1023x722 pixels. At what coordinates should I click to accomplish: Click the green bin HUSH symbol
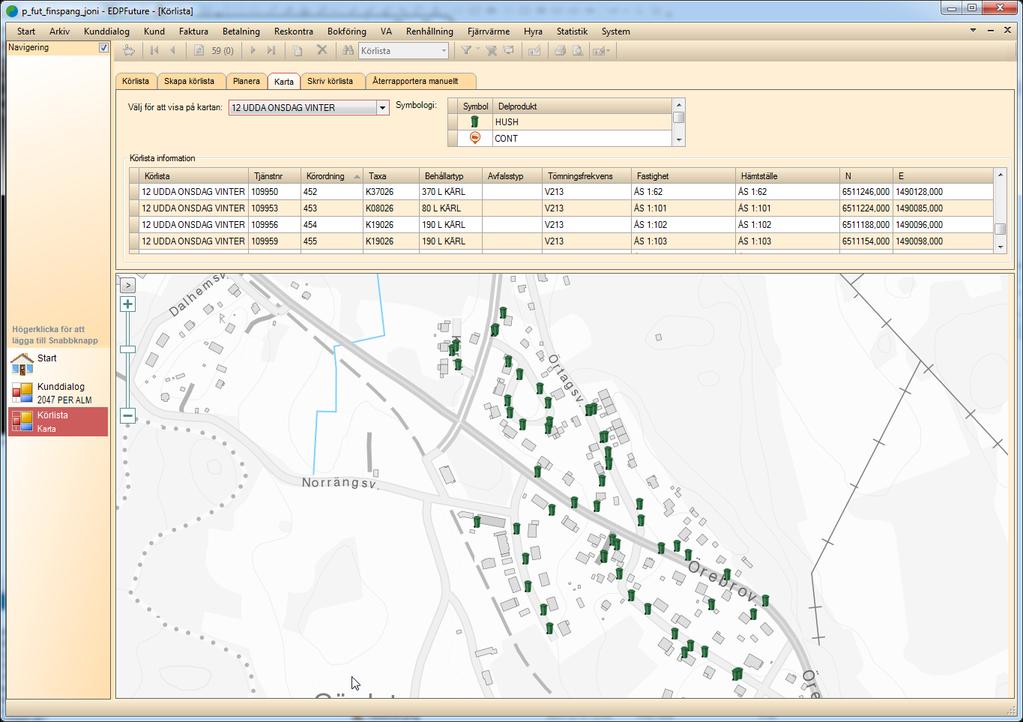click(475, 121)
